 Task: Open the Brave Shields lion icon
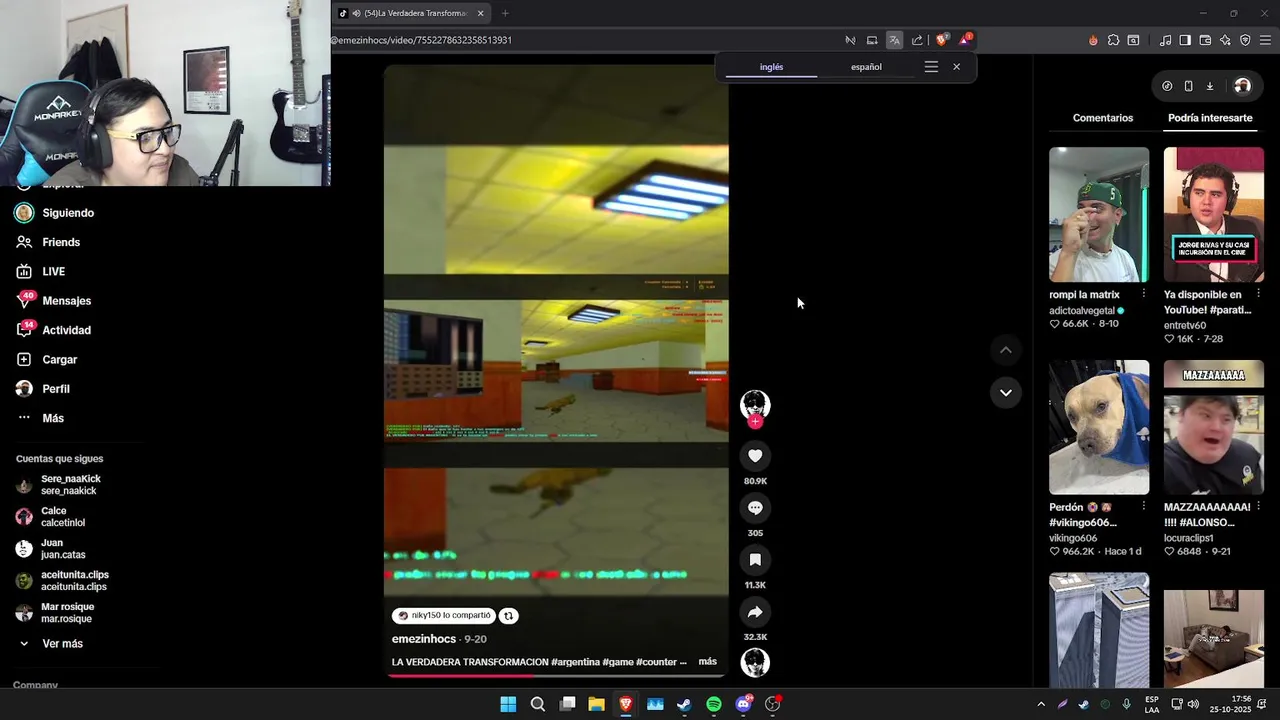pos(941,40)
